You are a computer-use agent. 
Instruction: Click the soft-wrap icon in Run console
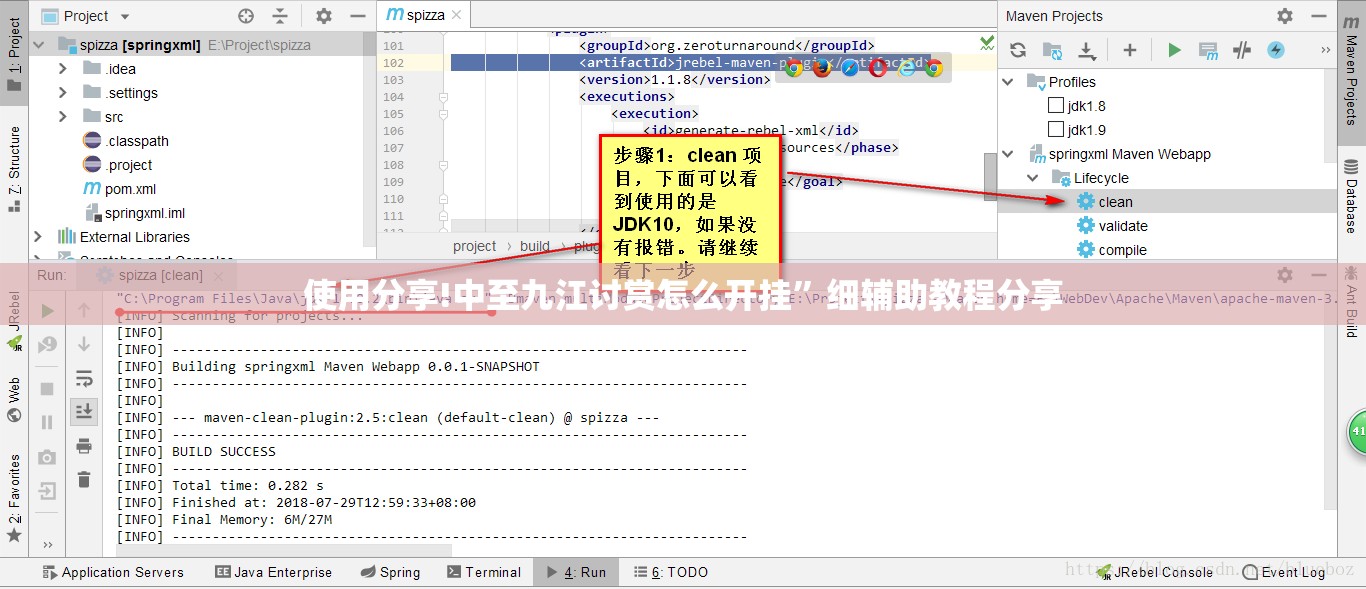point(84,379)
